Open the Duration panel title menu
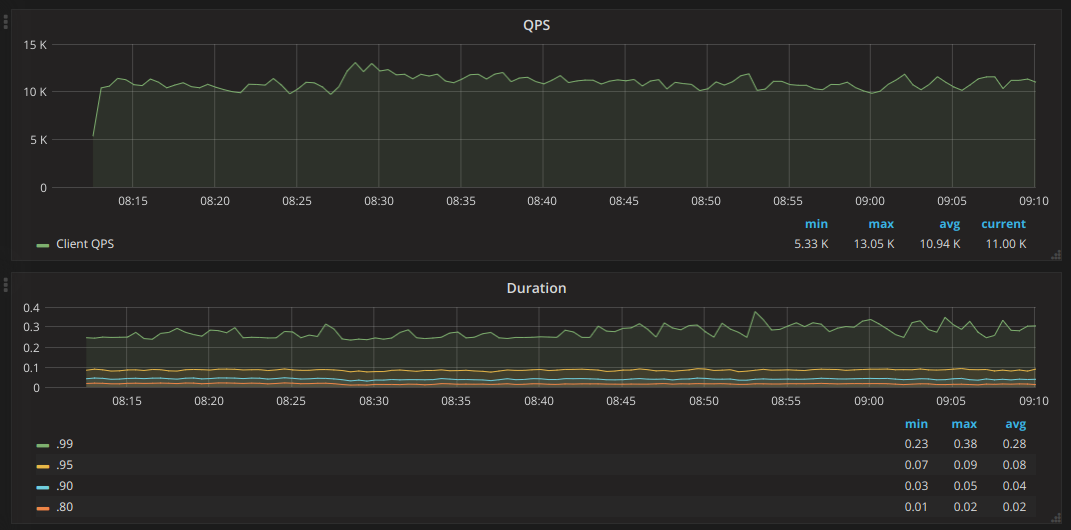Viewport: 1071px width, 530px height. click(536, 288)
